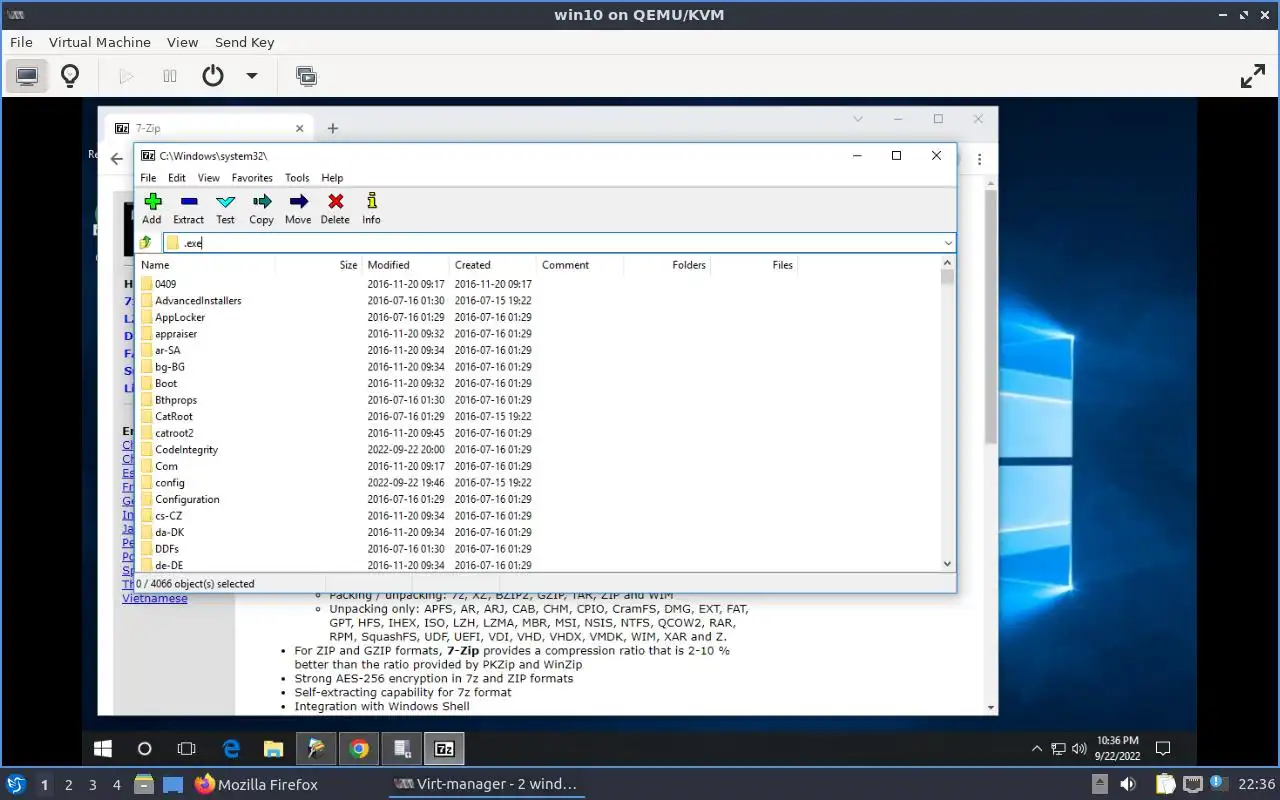Open the Favorites menu
The image size is (1280, 800).
(252, 178)
